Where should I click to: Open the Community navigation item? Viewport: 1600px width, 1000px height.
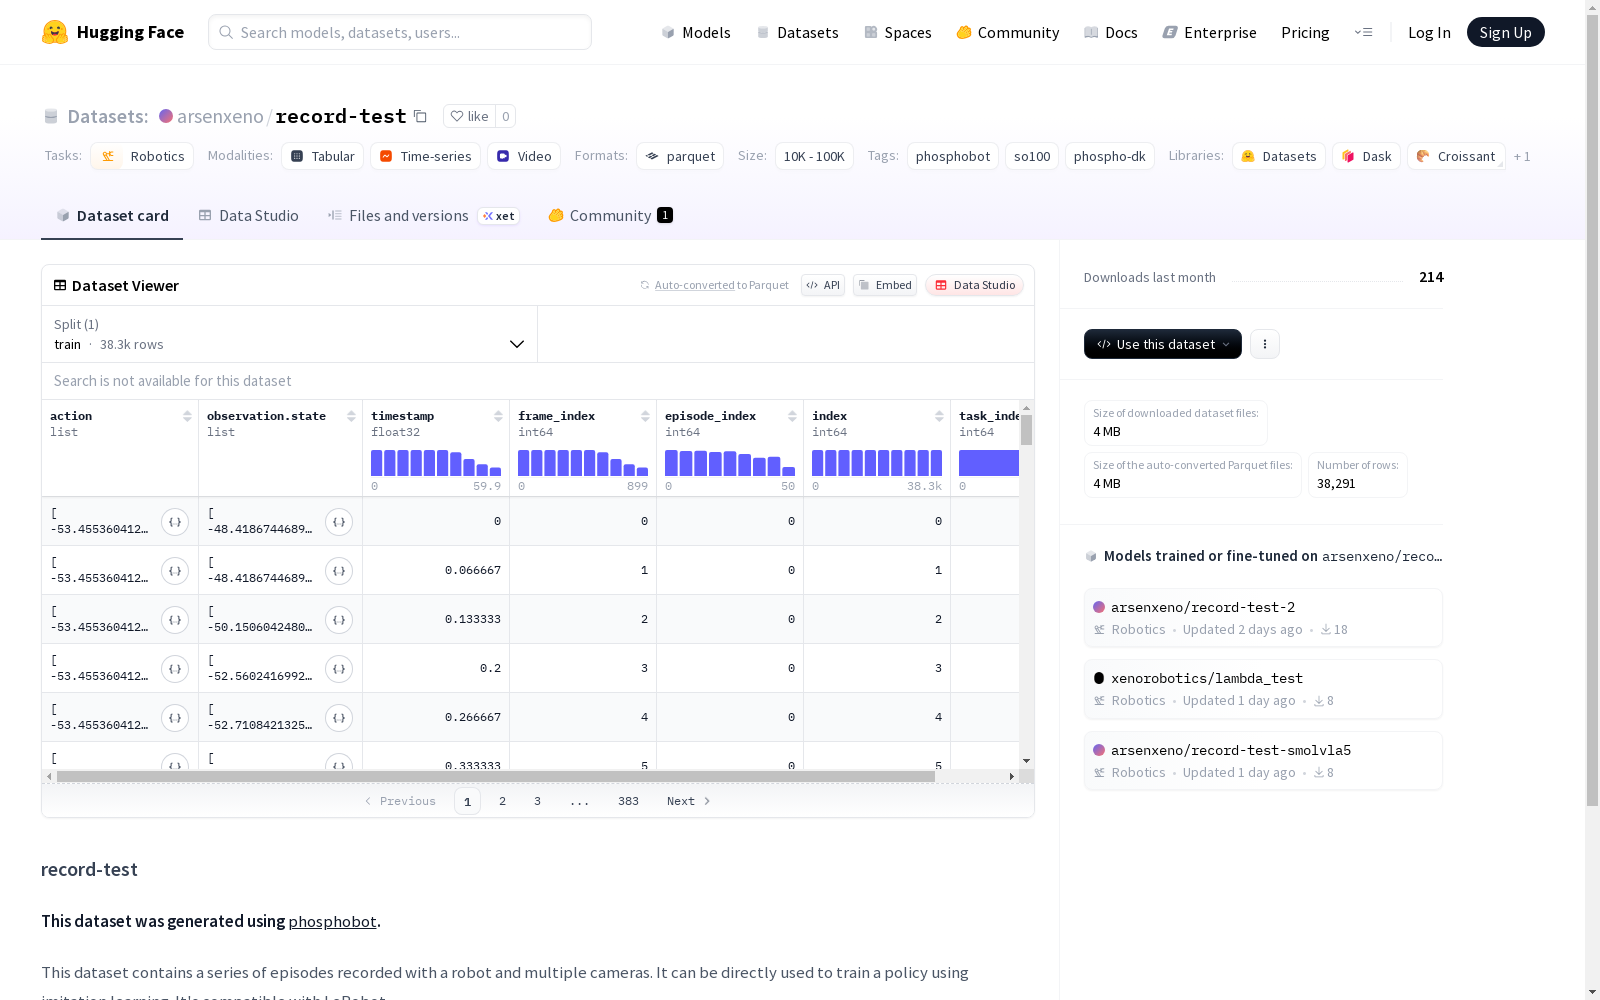pos(1008,32)
